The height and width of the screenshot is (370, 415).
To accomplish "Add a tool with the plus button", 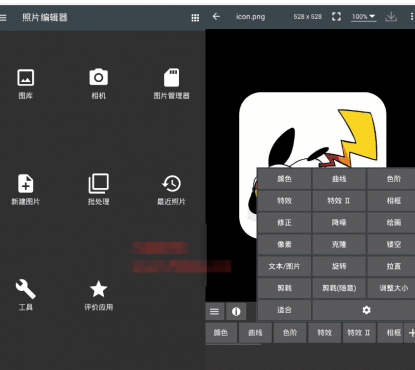I will point(411,332).
